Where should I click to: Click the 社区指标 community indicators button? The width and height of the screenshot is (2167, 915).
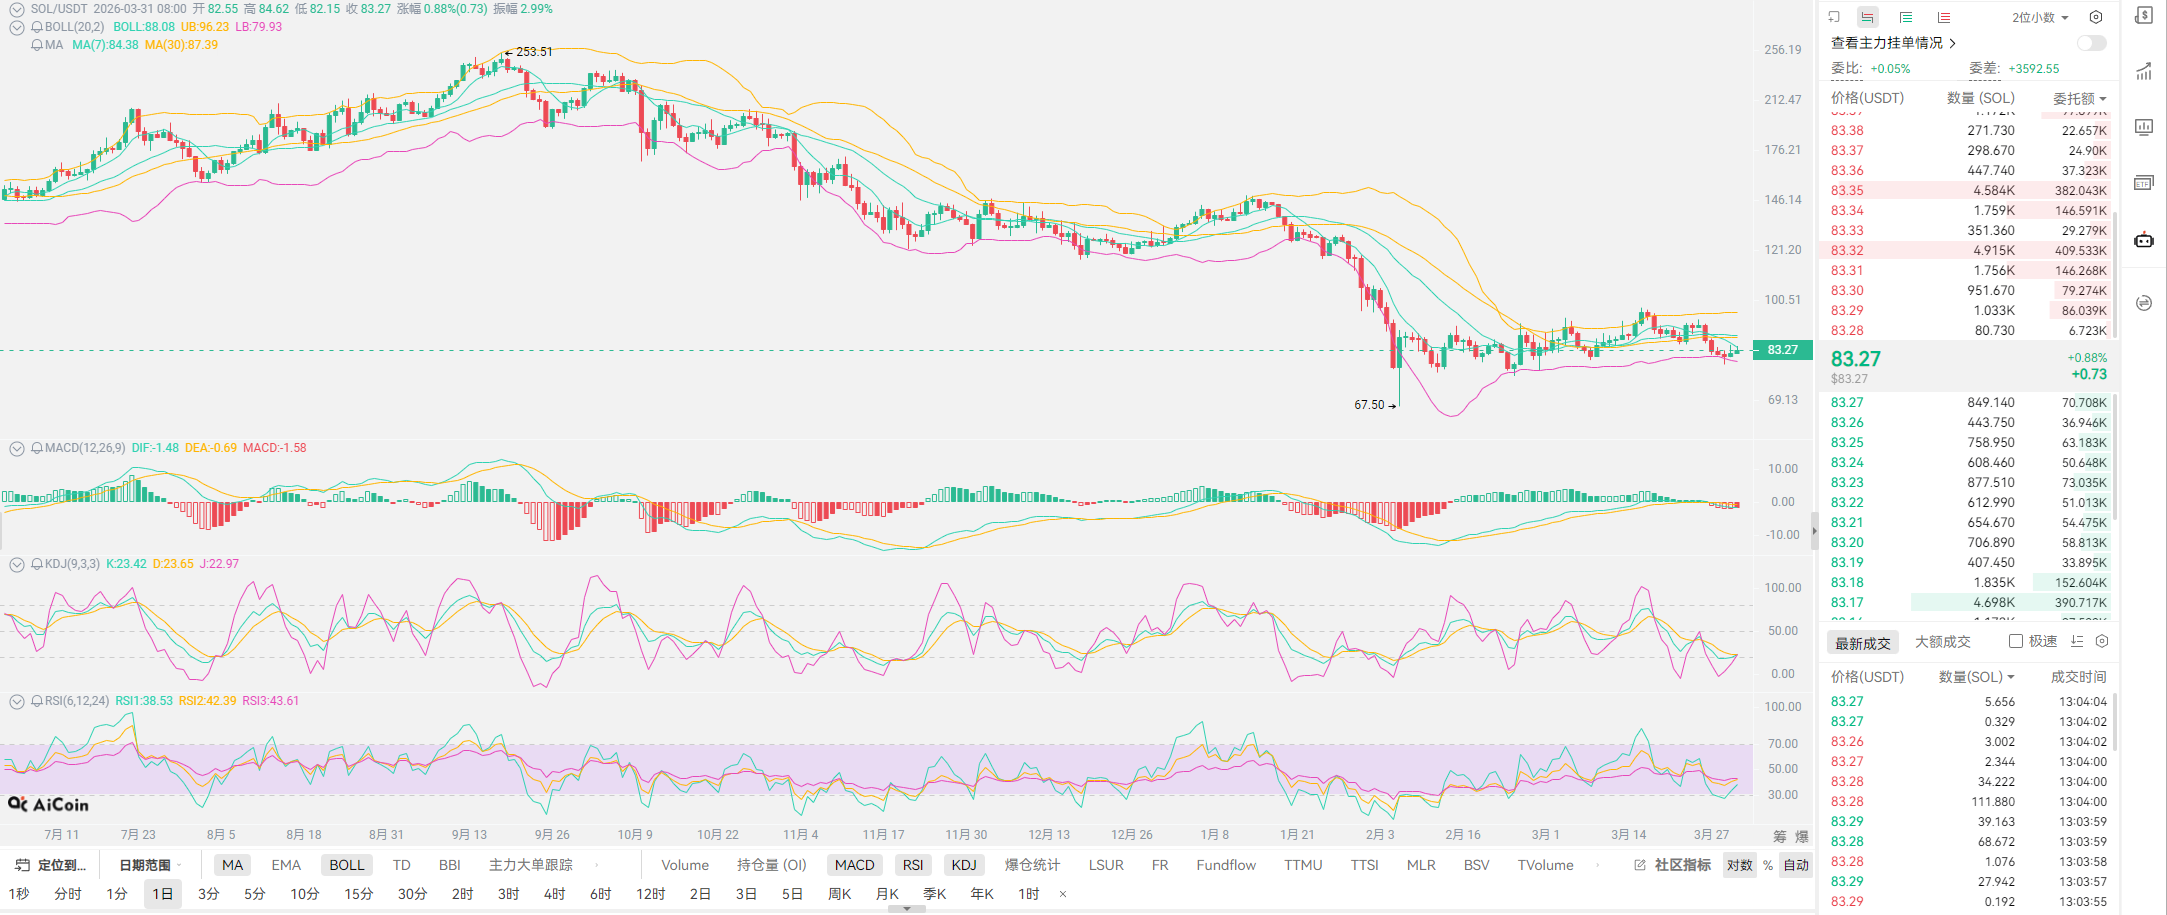pos(1673,865)
